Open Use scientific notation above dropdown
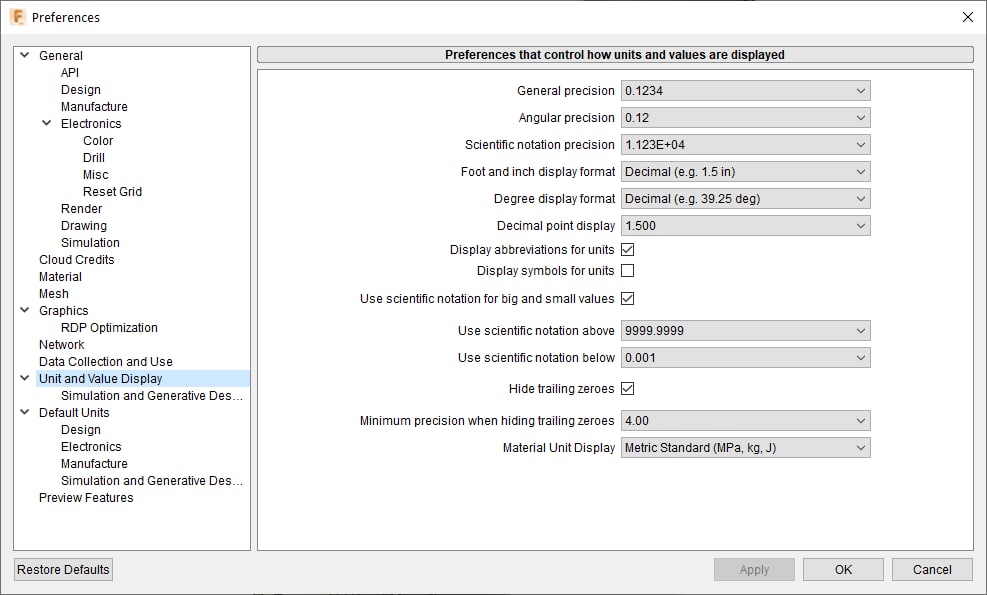The width and height of the screenshot is (987, 595). click(745, 331)
